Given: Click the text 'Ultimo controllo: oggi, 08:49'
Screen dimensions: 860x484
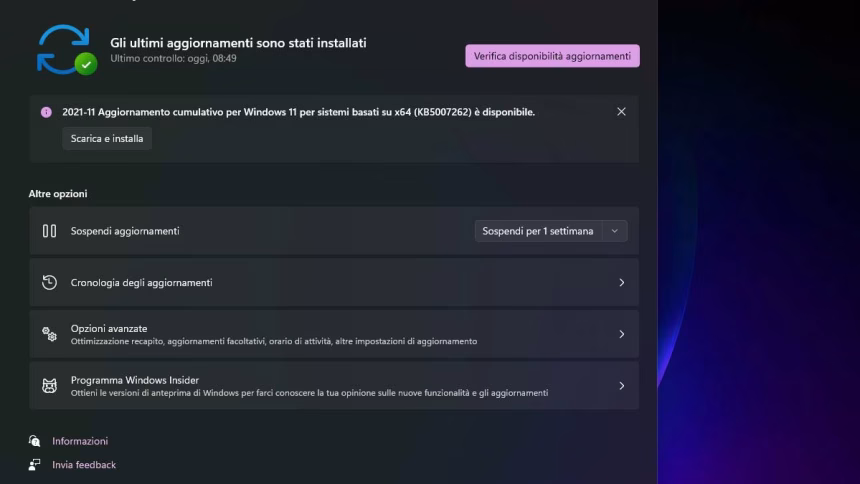Looking at the screenshot, I should 173,58.
